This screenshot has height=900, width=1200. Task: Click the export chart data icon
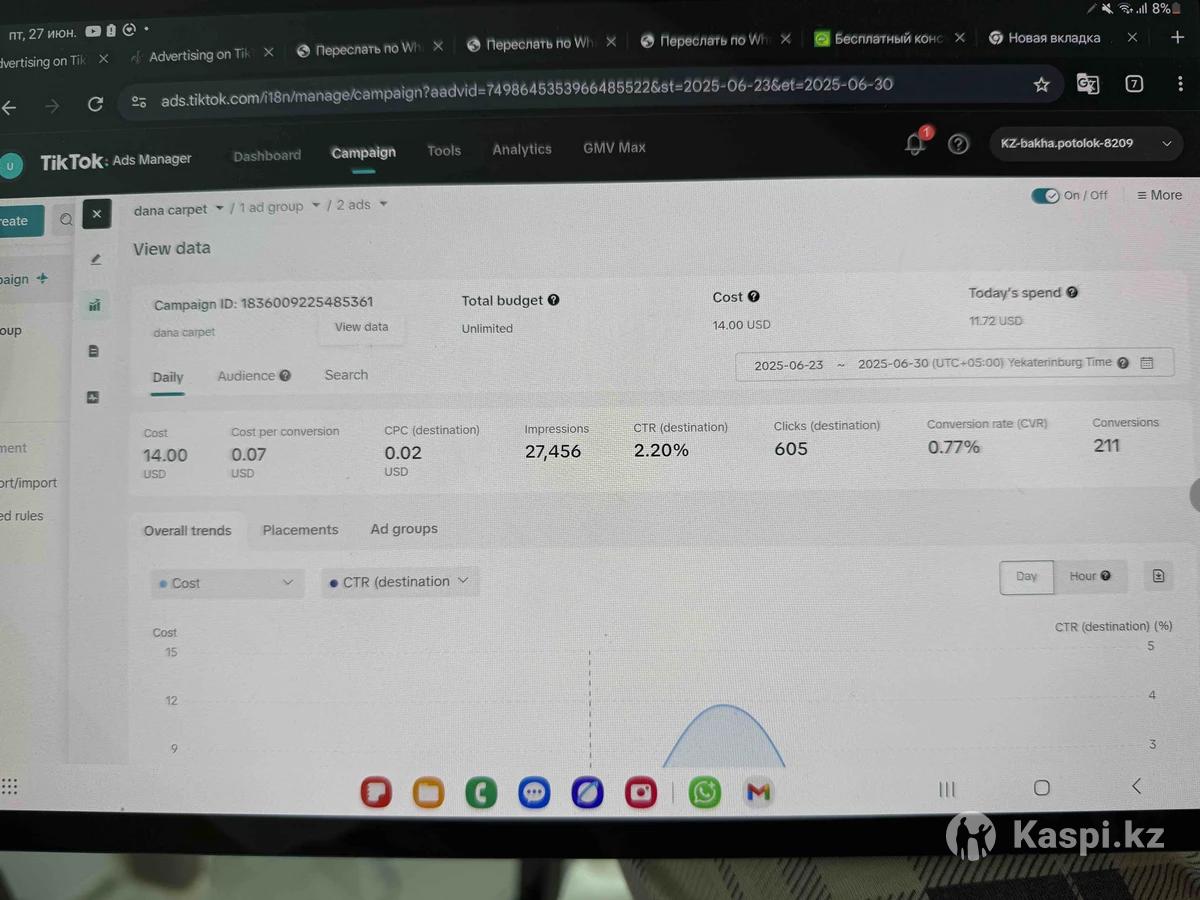point(1158,576)
